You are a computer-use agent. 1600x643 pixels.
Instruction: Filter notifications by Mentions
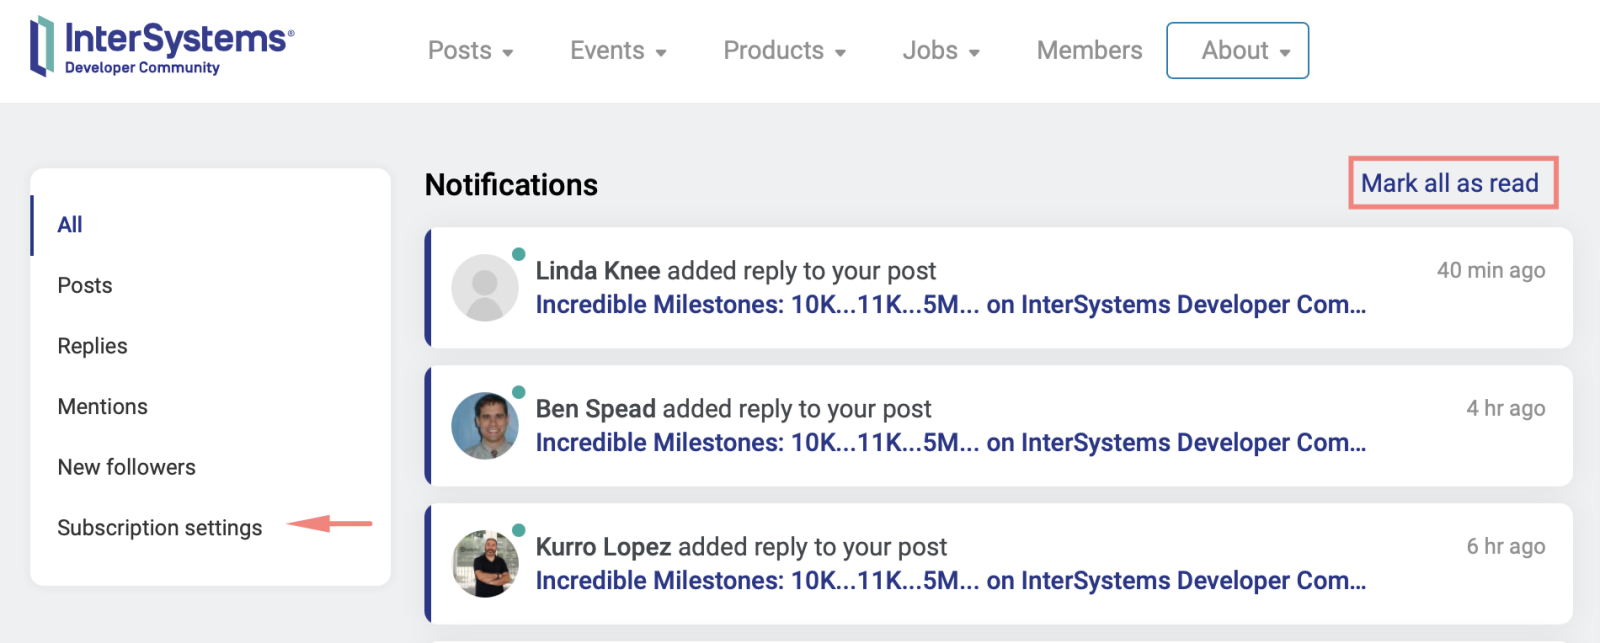pyautogui.click(x=102, y=407)
